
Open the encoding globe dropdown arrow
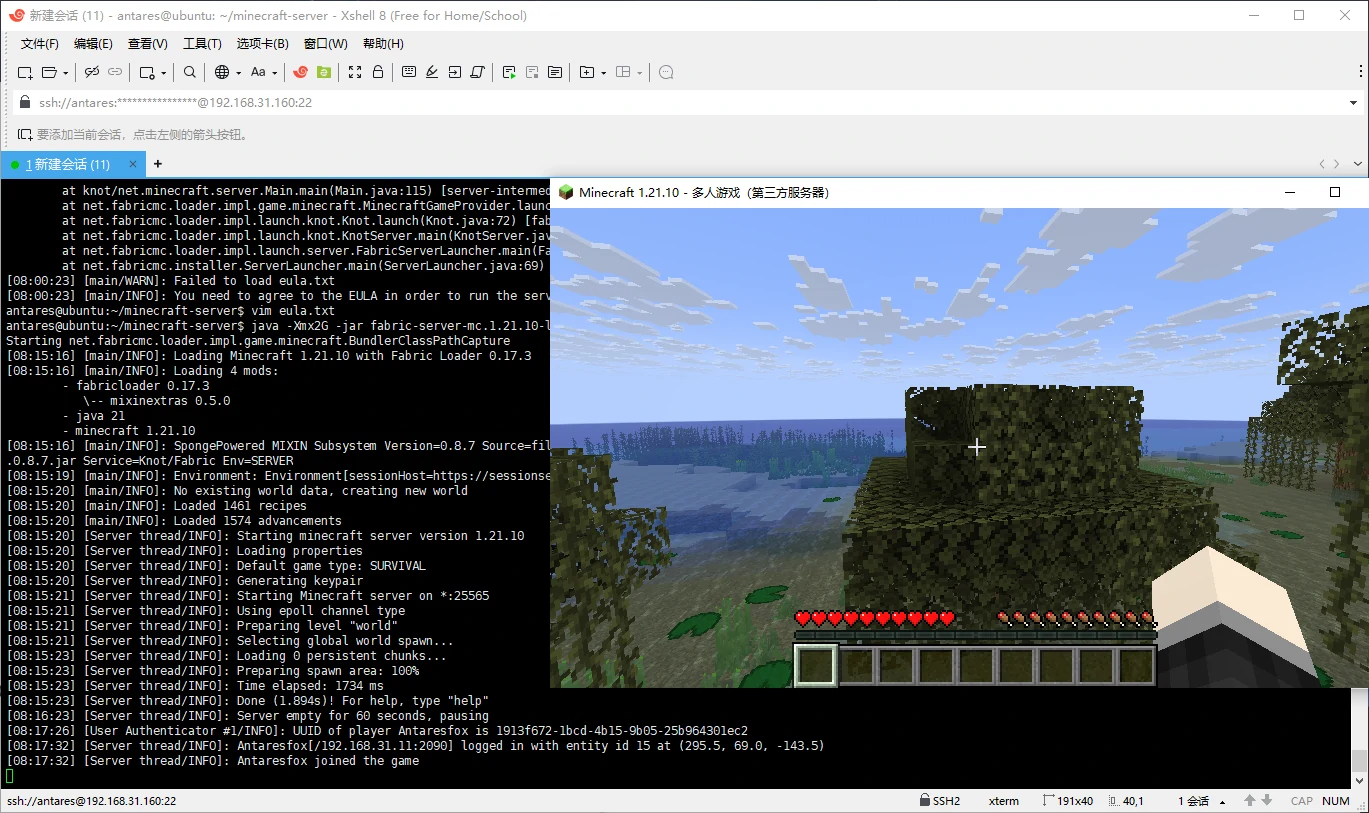(x=238, y=72)
